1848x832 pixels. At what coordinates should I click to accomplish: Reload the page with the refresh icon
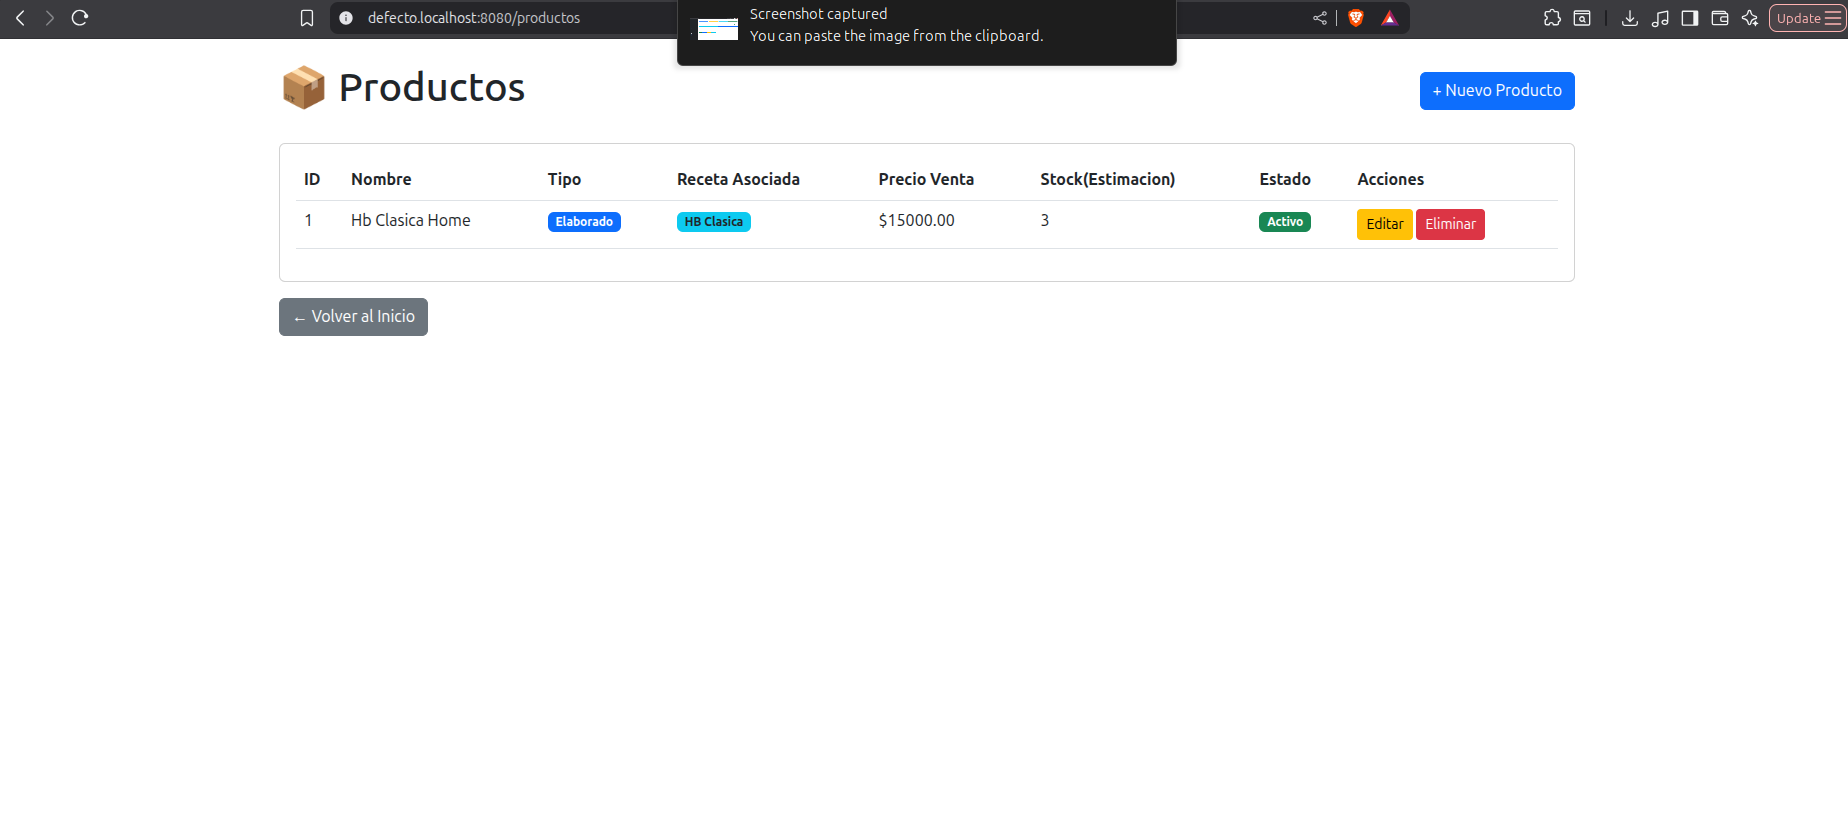80,18
